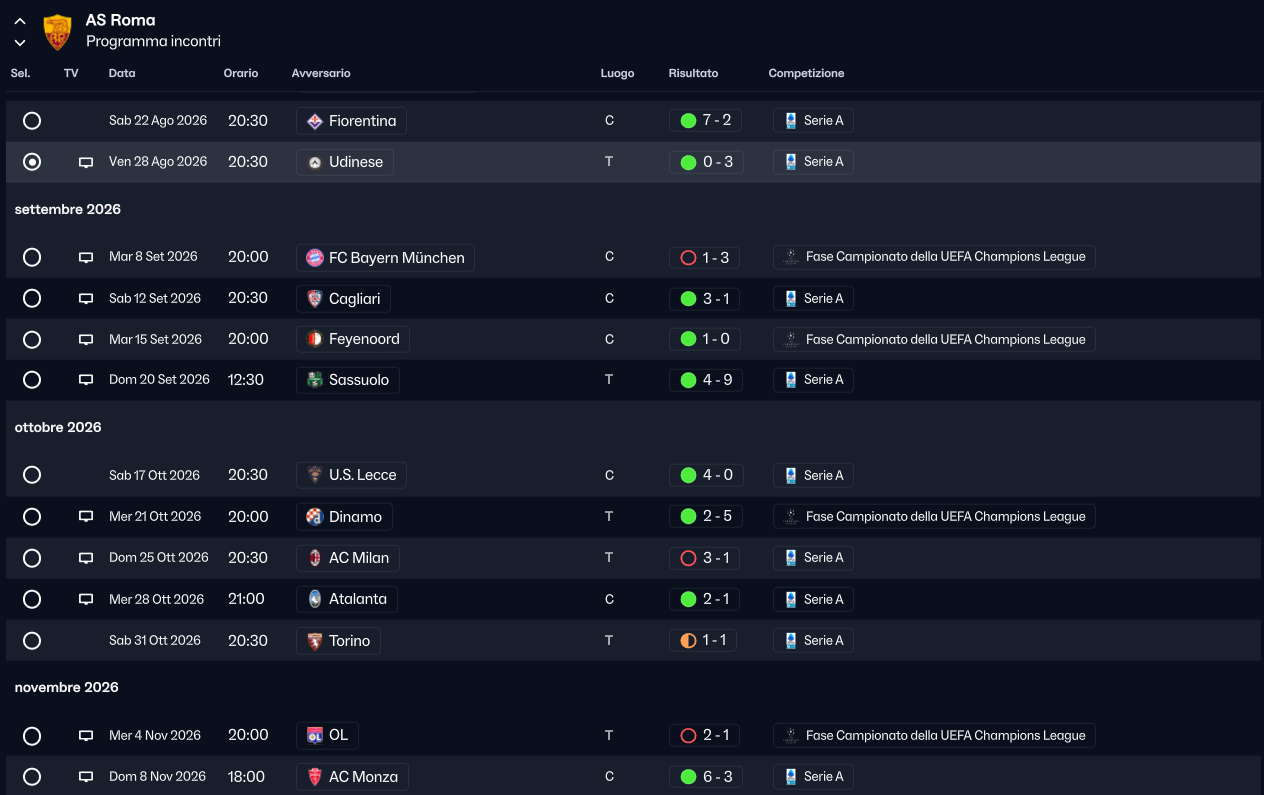The image size is (1264, 795).
Task: Sort by the Data column header
Action: click(122, 73)
